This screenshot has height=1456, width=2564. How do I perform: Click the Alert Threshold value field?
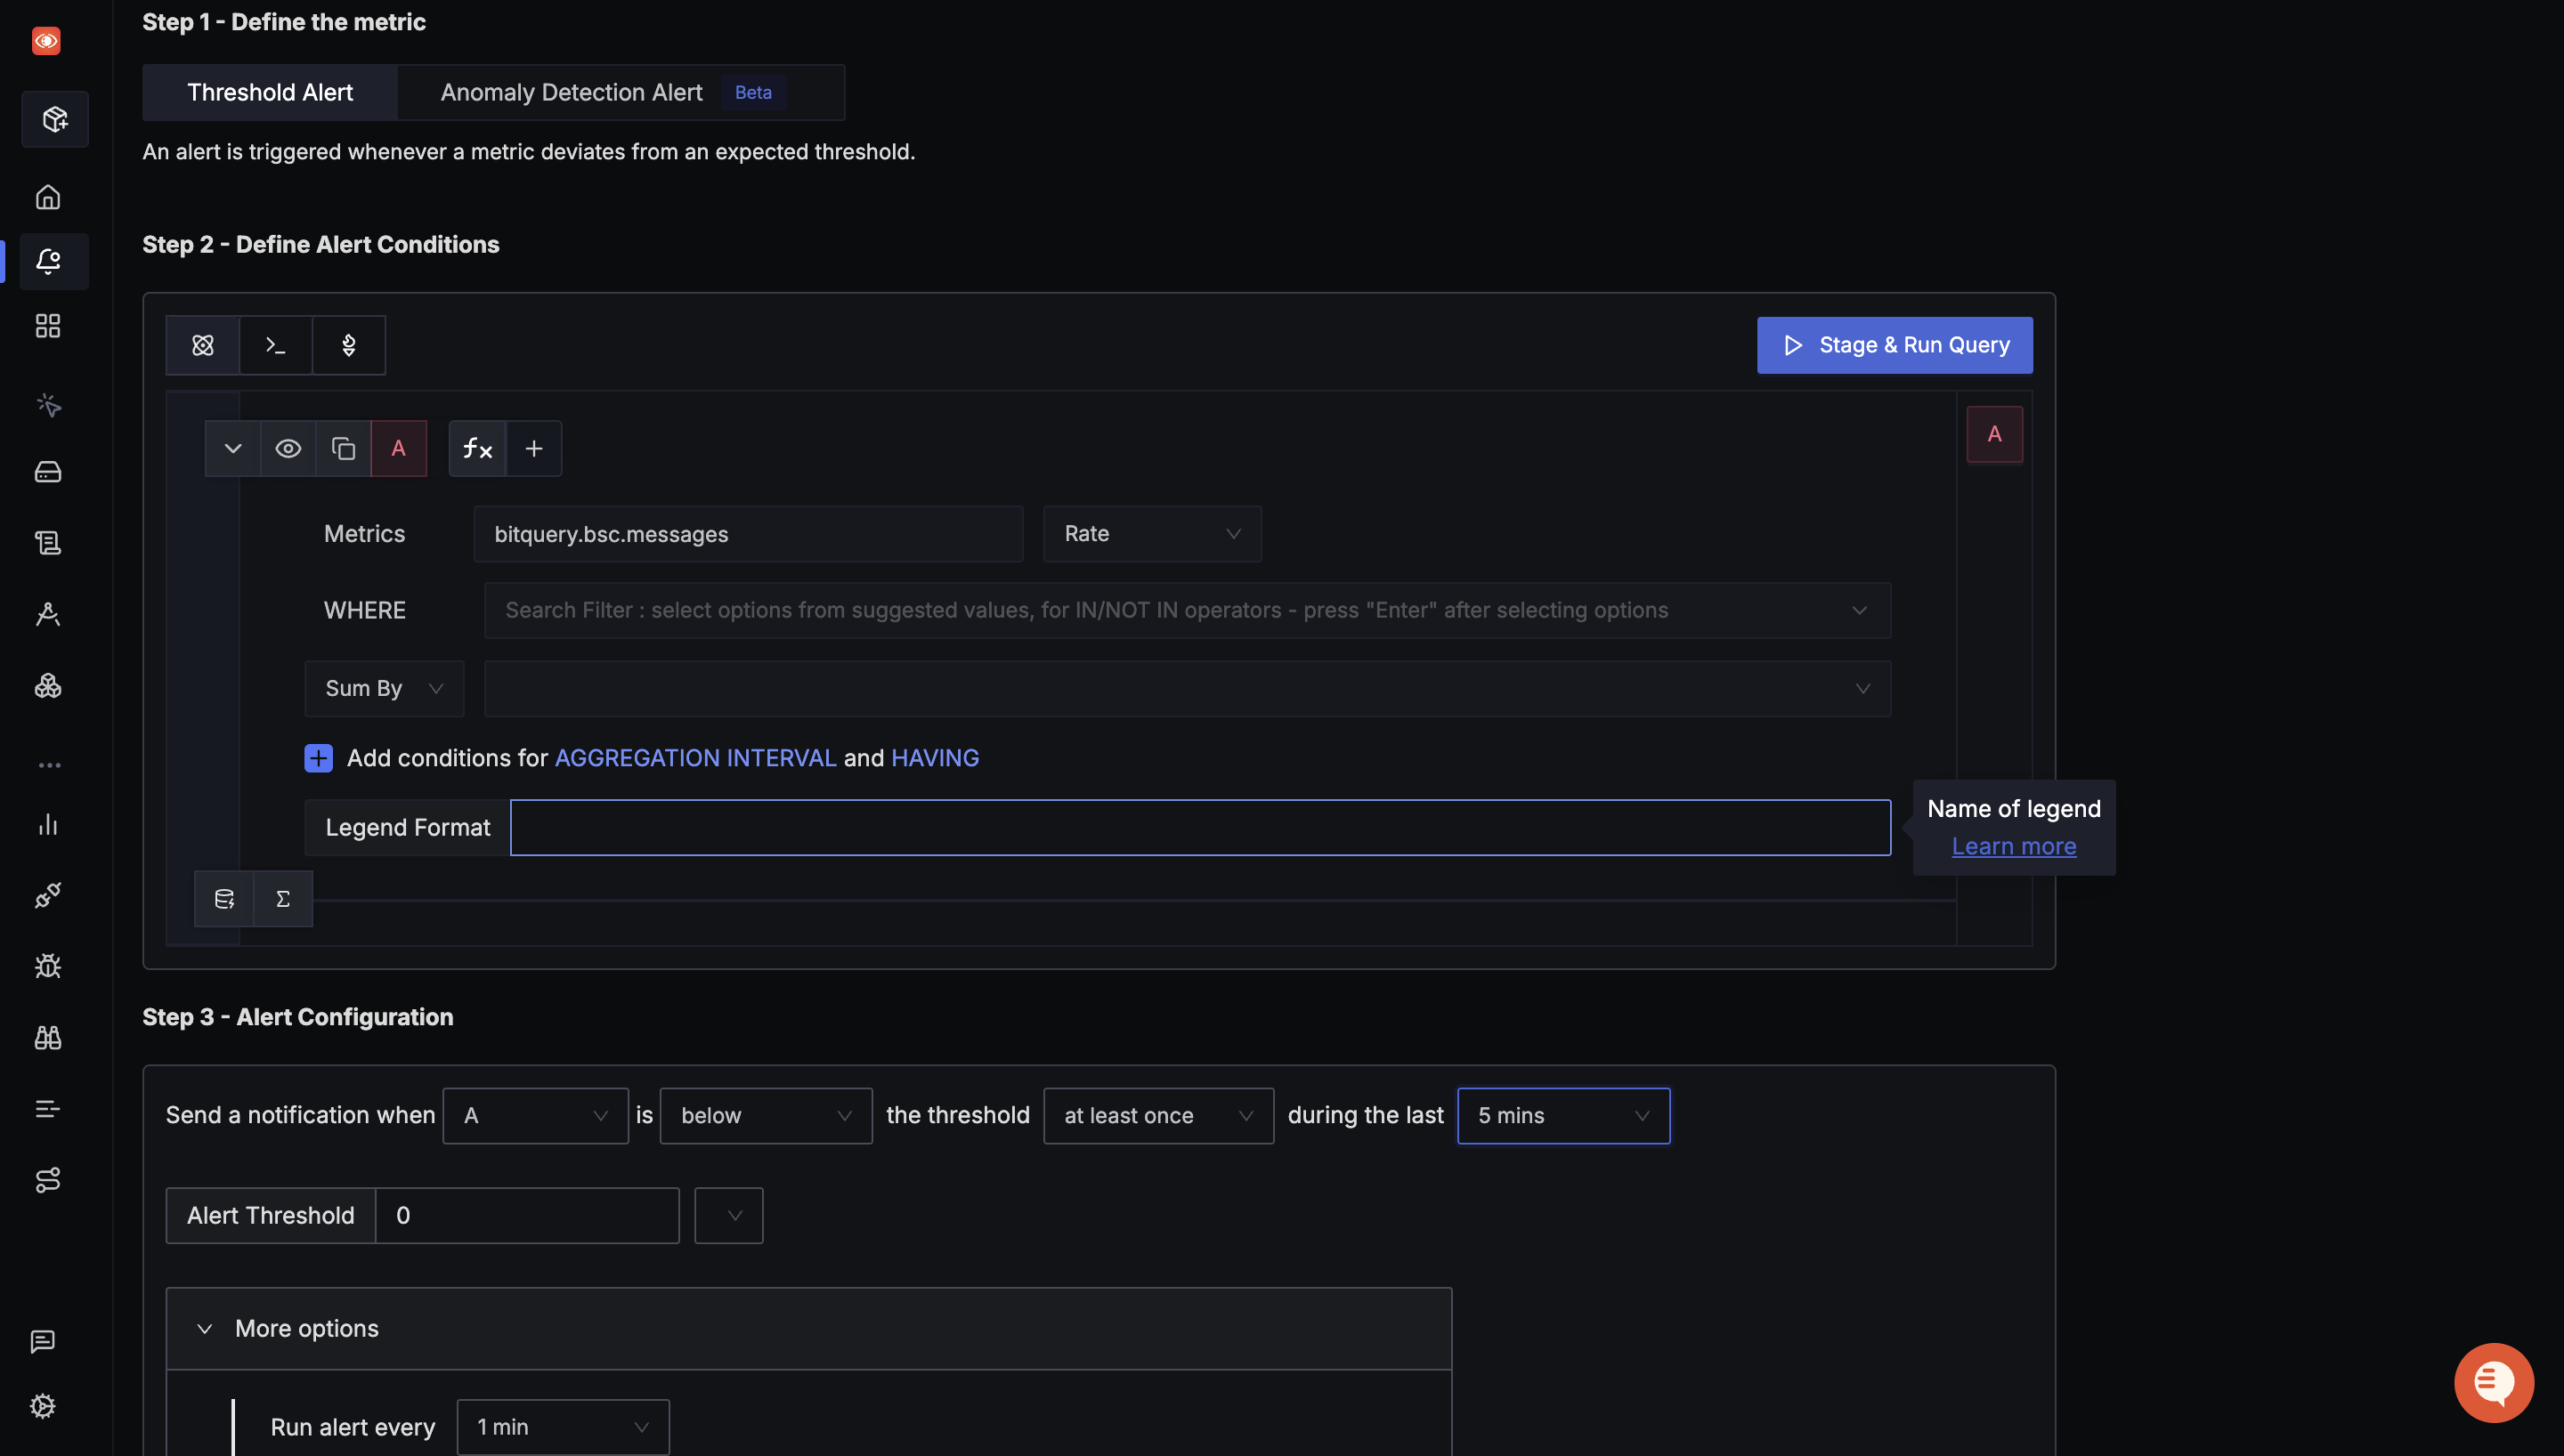click(527, 1216)
